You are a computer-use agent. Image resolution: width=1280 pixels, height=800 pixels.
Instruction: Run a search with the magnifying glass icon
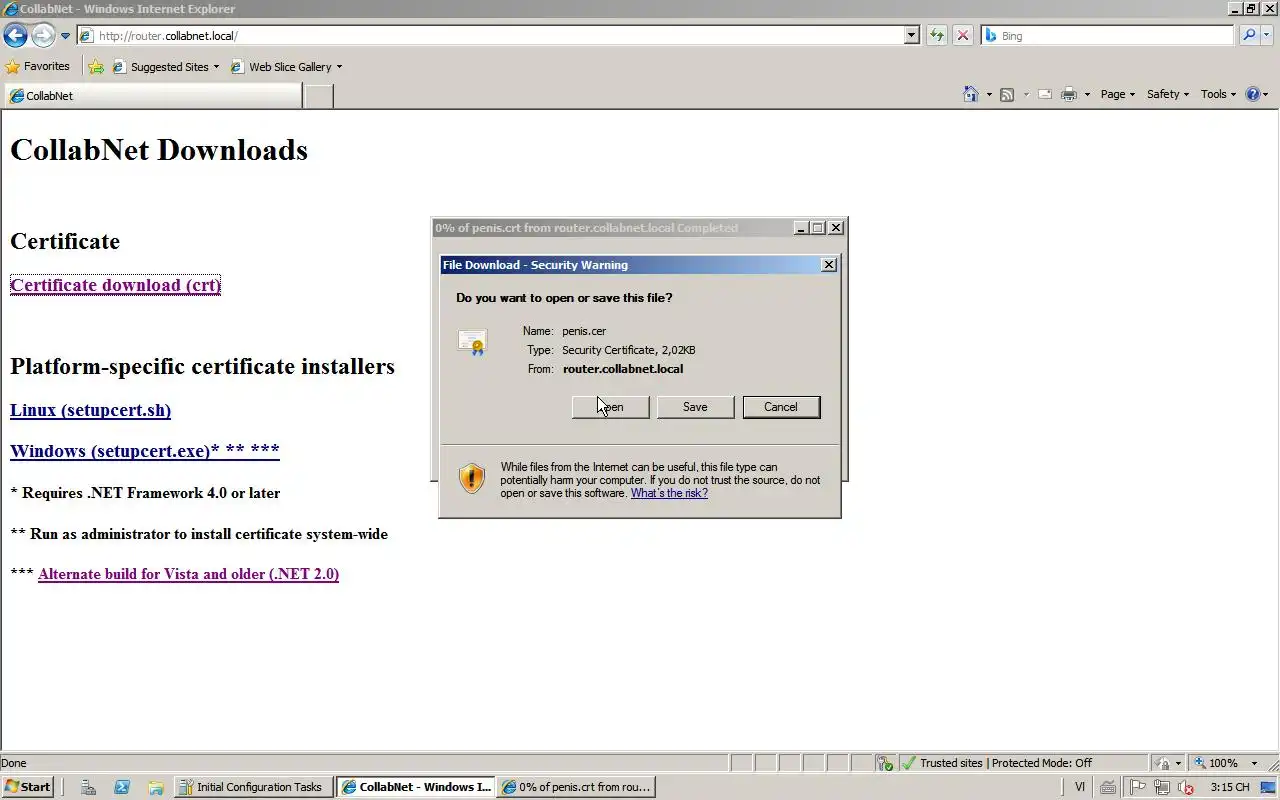[x=1248, y=35]
